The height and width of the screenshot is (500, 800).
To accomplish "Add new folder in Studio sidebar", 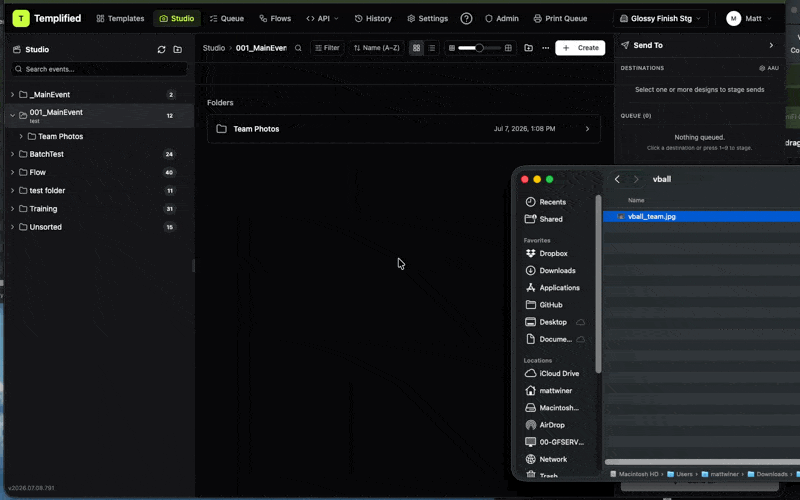I will 178,49.
